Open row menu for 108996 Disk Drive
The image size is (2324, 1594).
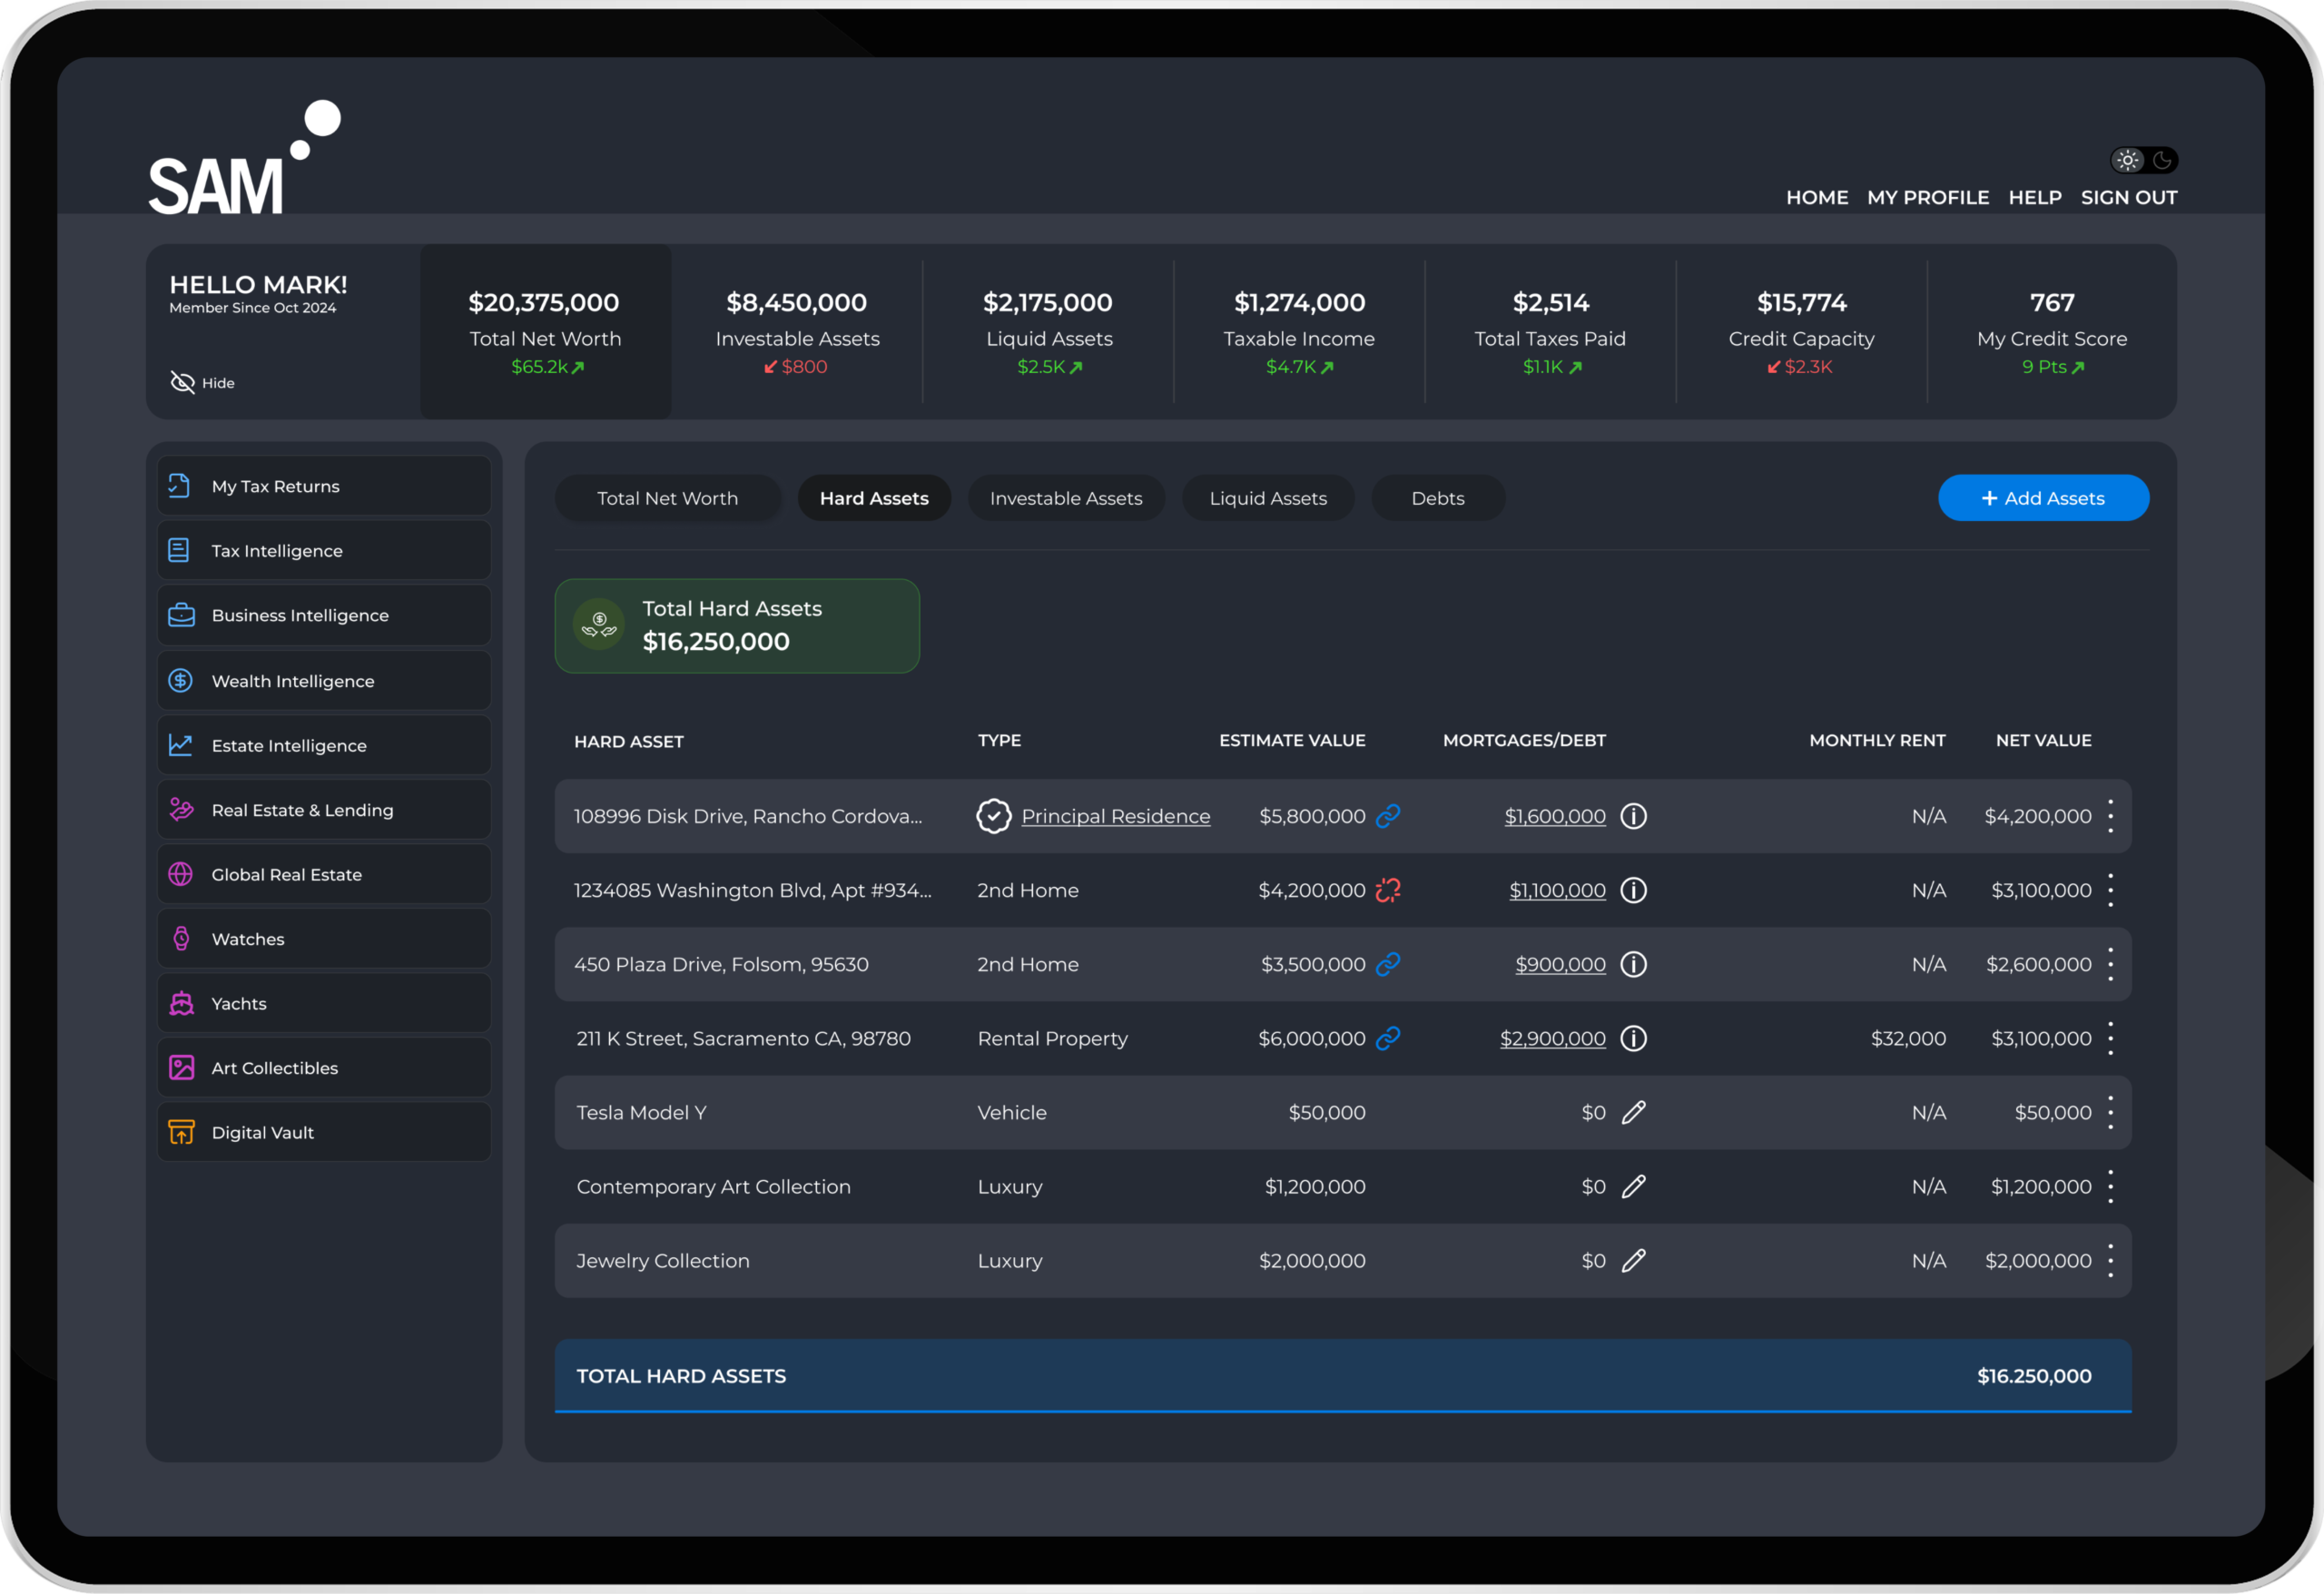coord(2110,816)
